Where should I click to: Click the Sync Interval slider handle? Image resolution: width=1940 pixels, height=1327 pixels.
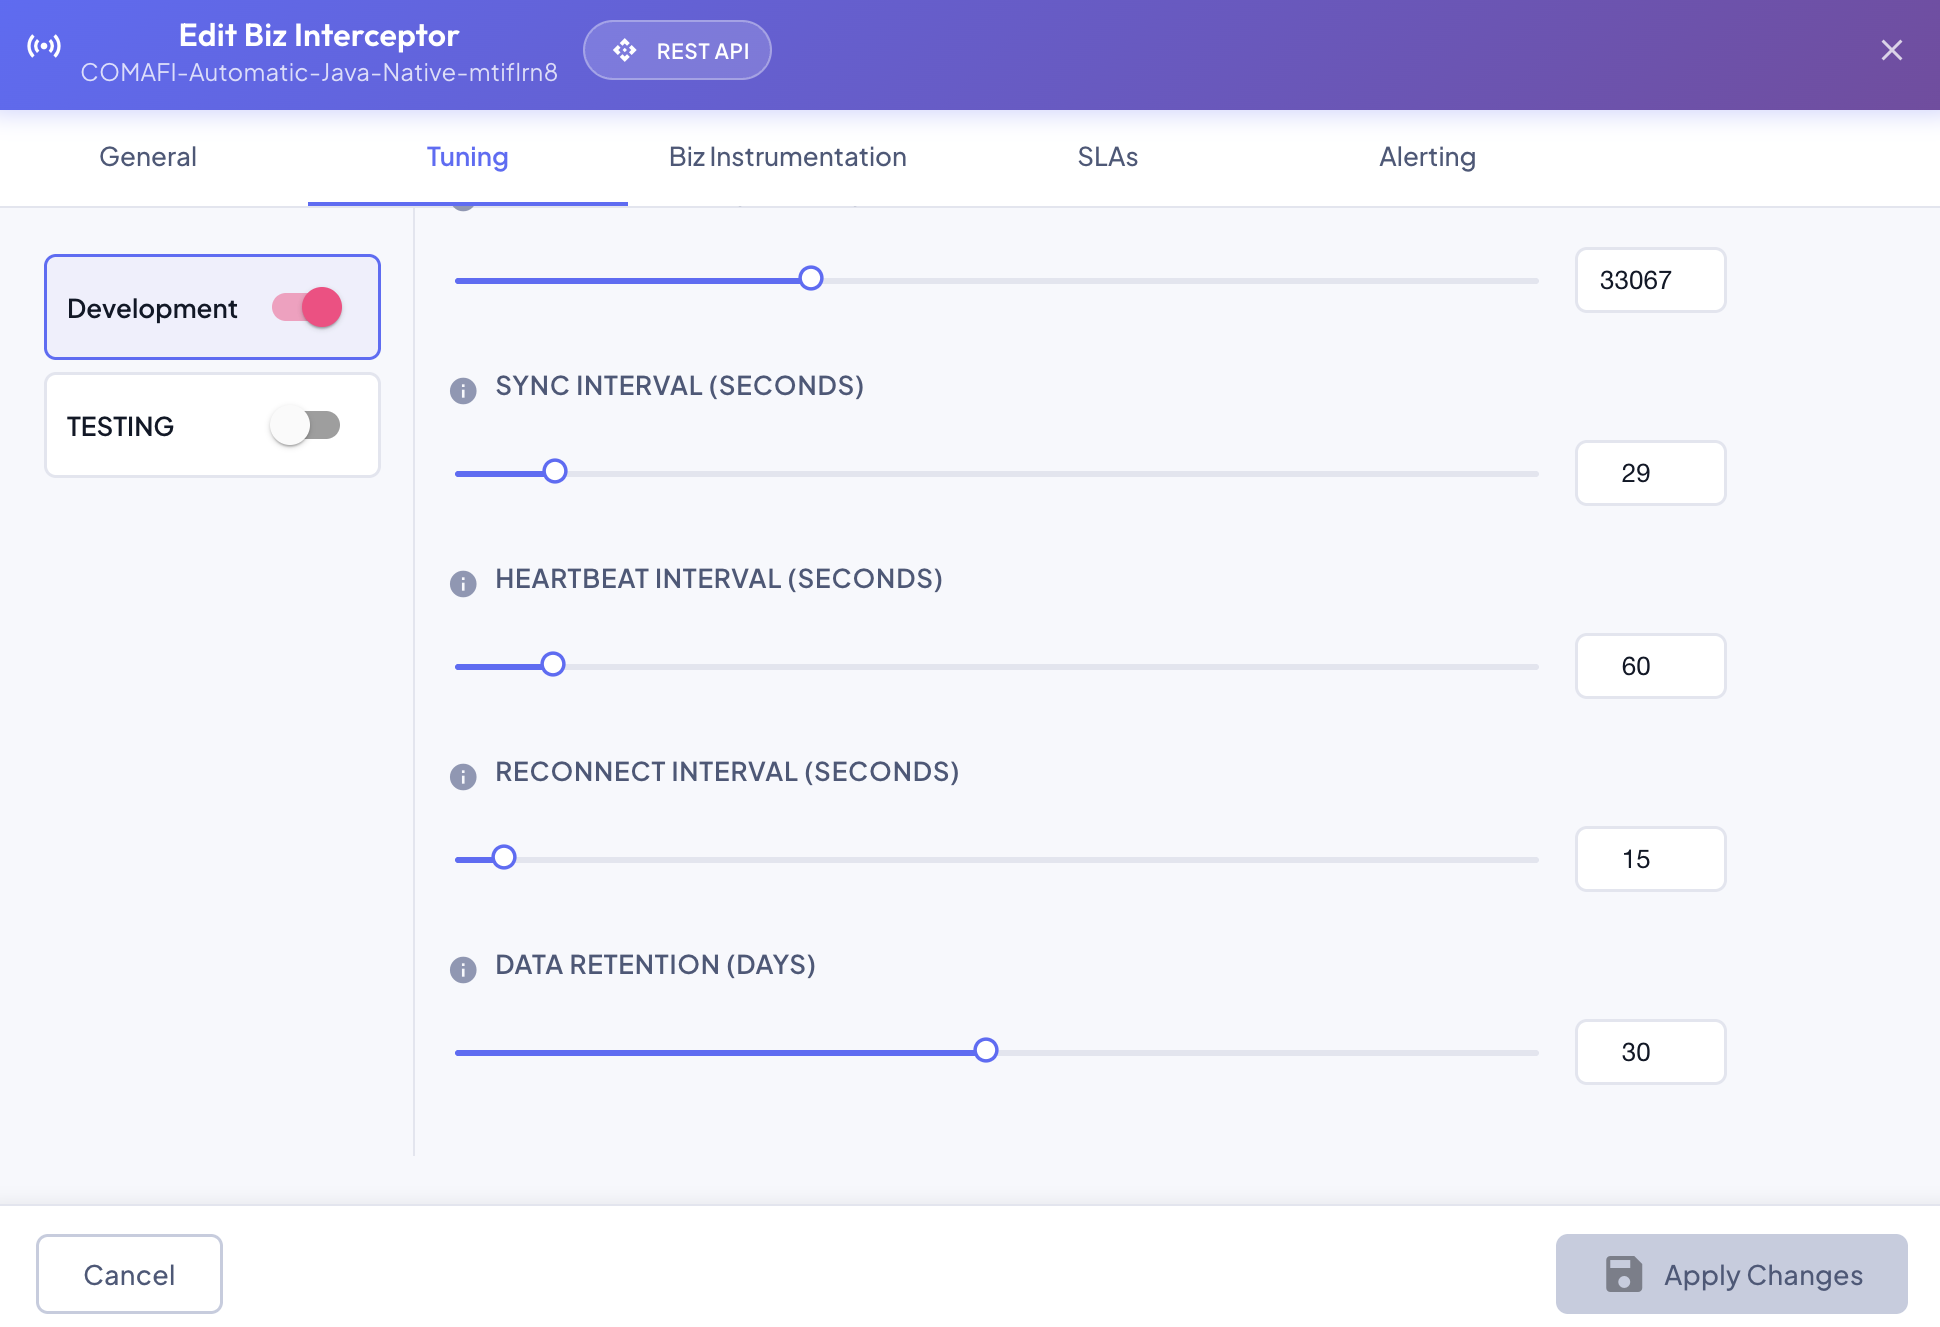555,471
